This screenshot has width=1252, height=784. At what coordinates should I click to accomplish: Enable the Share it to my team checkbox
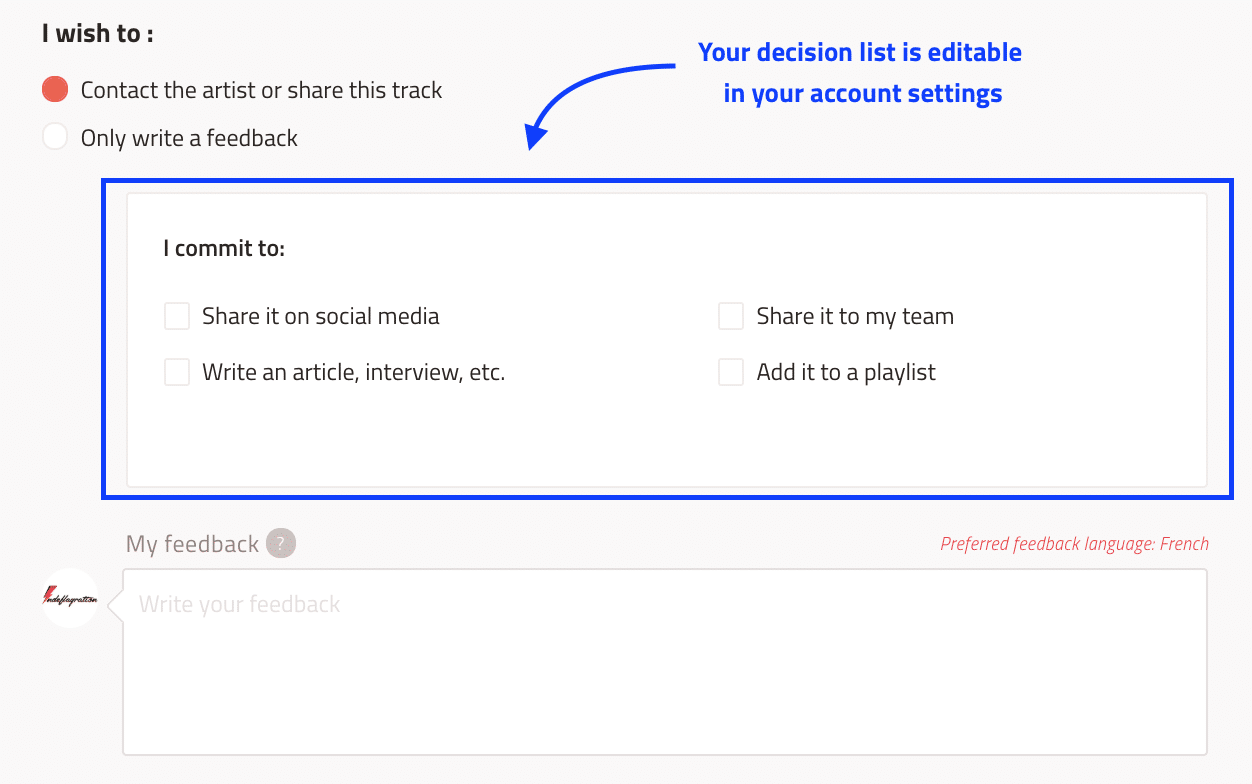click(x=731, y=316)
